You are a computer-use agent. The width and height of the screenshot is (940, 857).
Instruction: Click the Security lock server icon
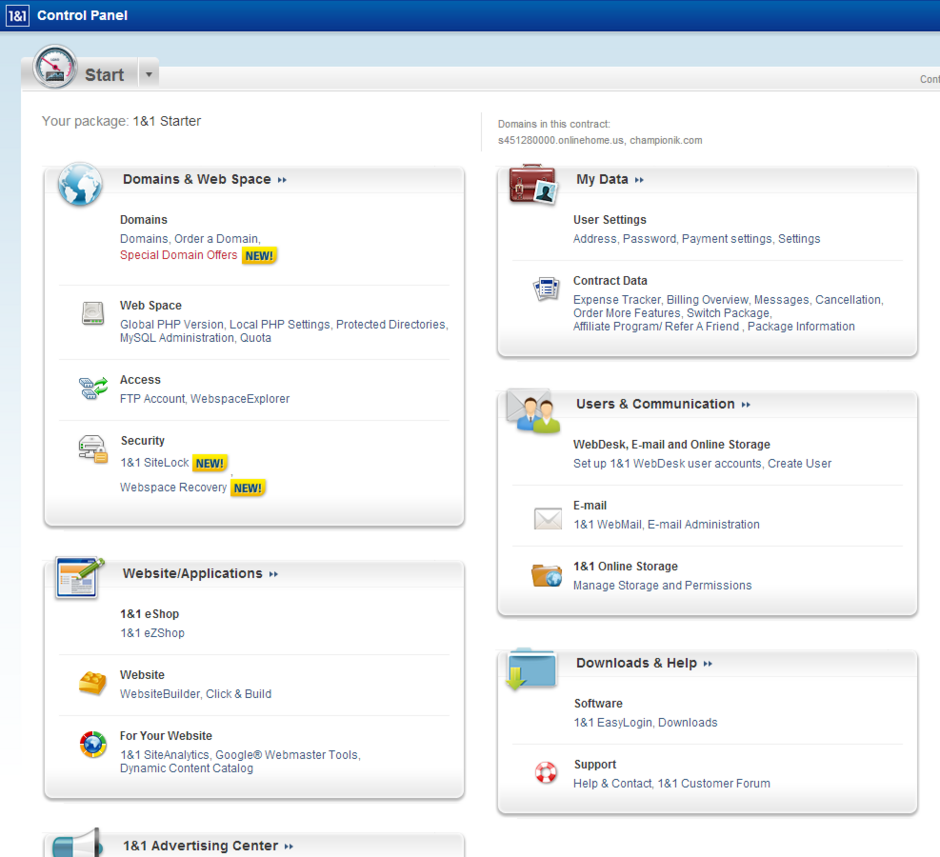[93, 449]
